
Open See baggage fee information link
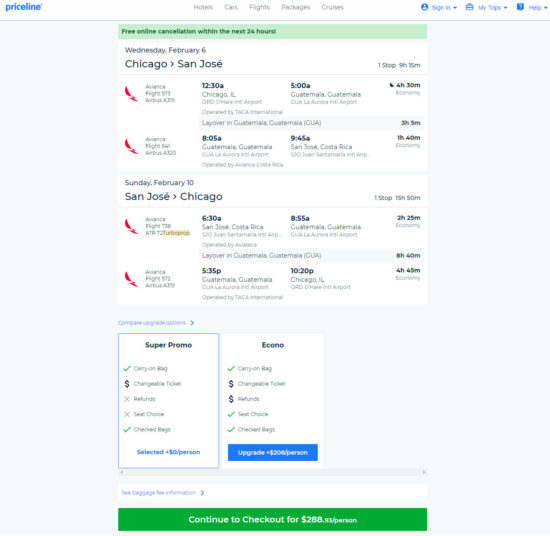(159, 493)
